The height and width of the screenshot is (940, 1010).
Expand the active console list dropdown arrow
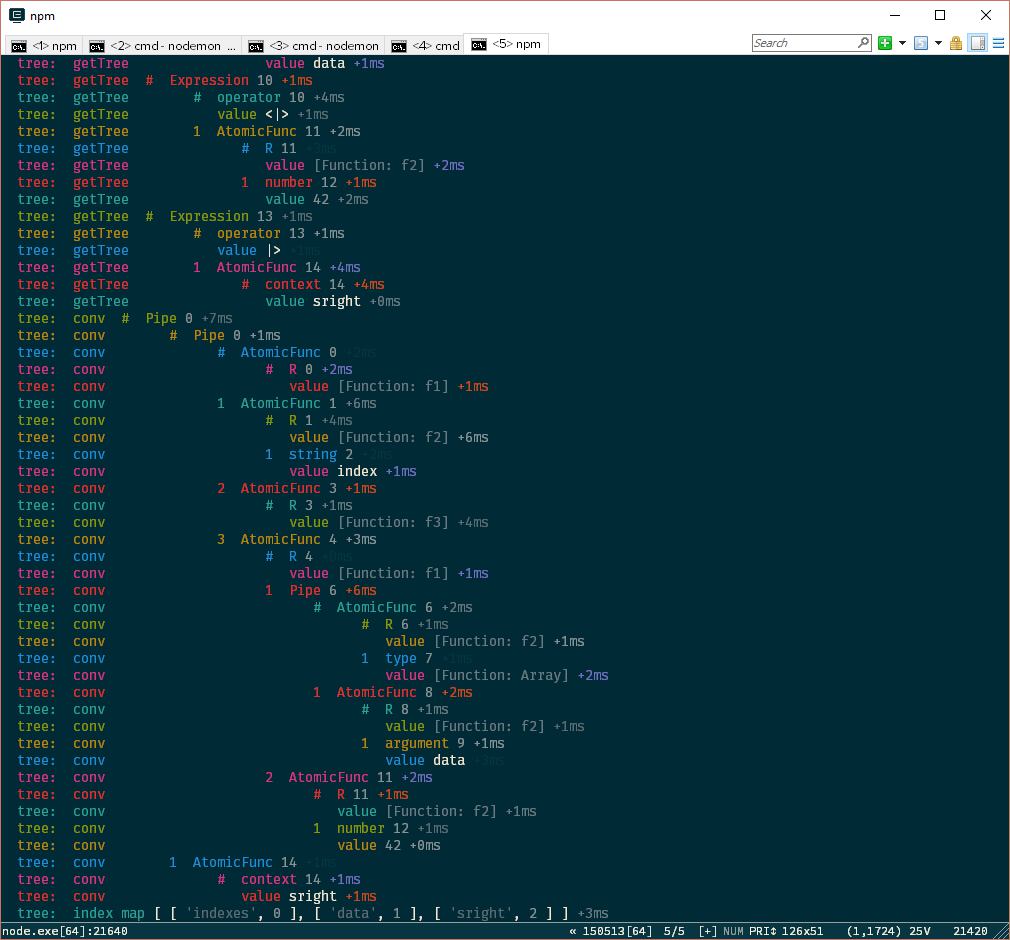(938, 43)
